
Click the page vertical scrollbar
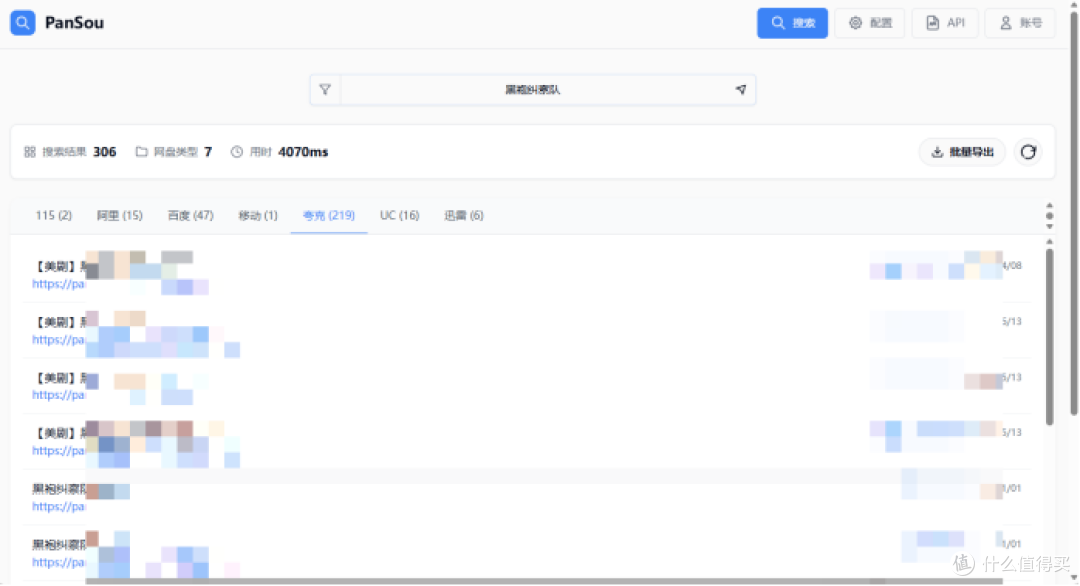click(x=1074, y=213)
